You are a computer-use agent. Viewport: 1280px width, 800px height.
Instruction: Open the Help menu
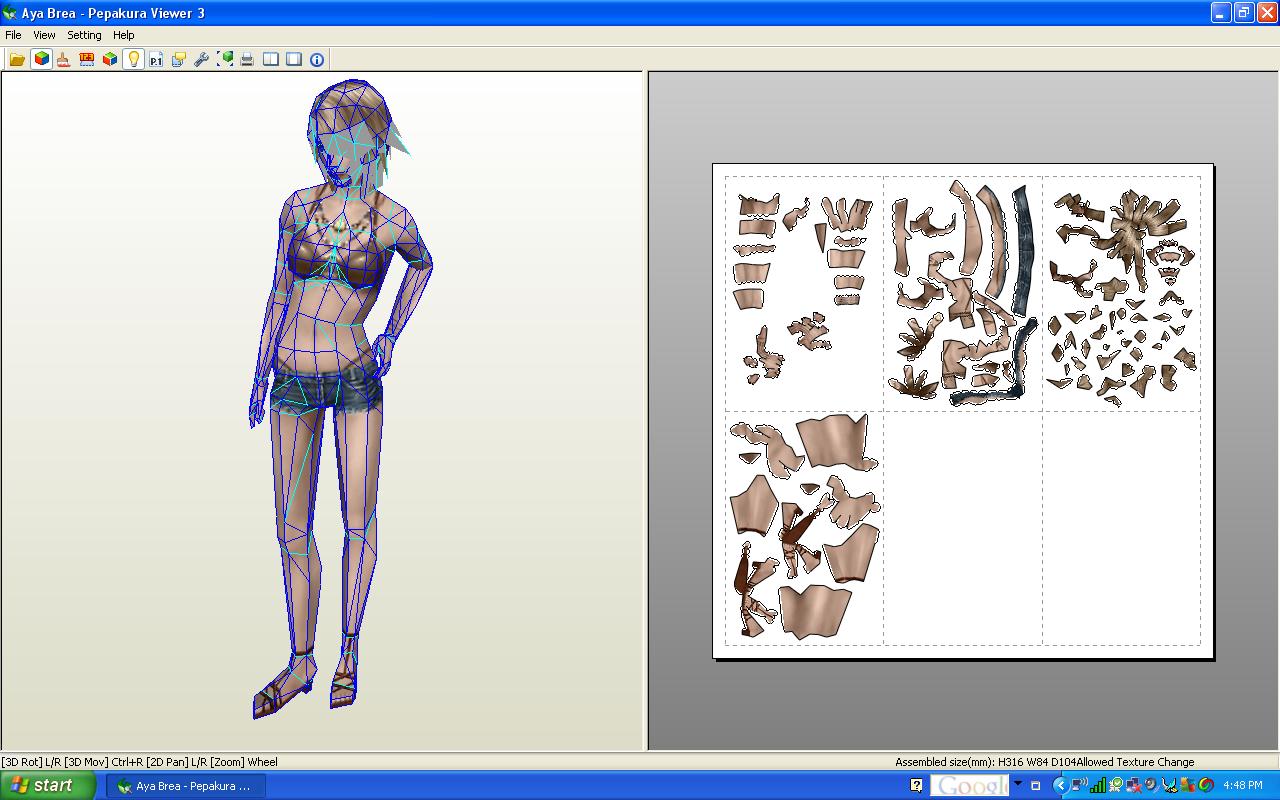click(x=124, y=35)
